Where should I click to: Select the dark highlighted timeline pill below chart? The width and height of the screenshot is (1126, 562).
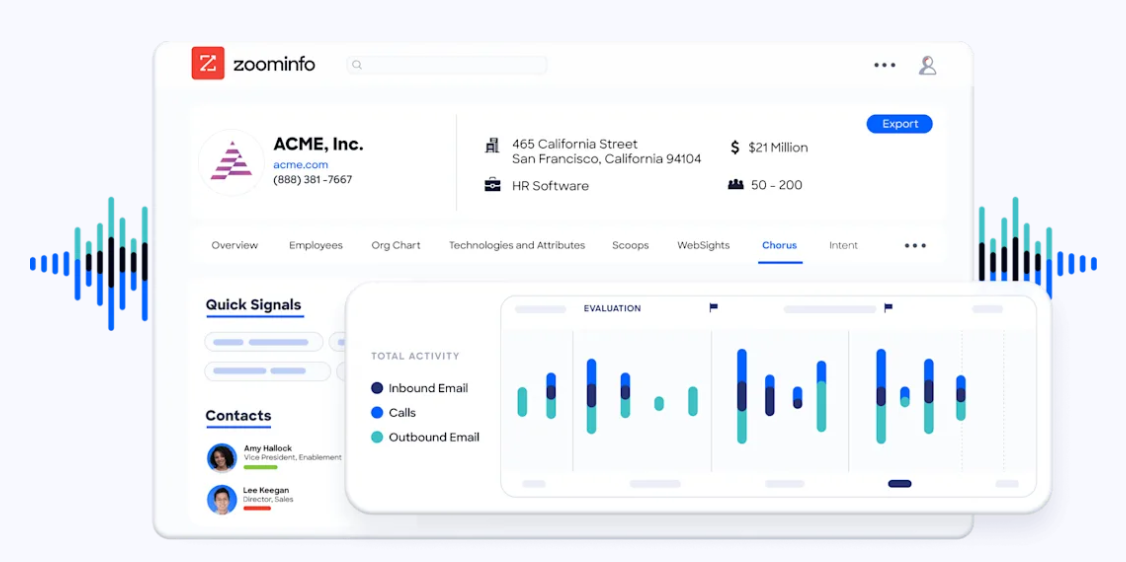pos(900,484)
